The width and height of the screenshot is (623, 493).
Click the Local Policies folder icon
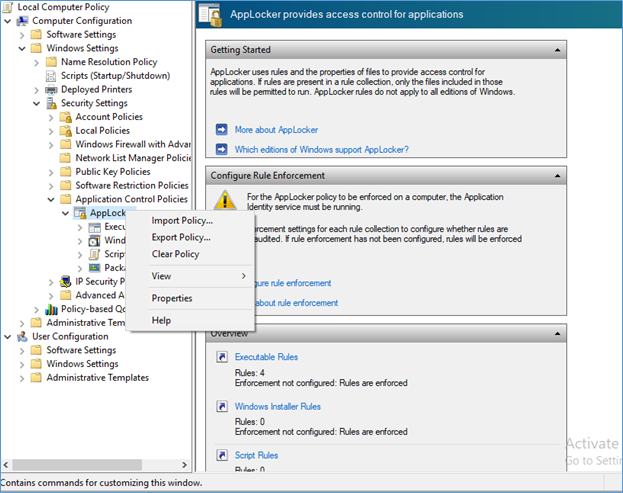[66, 131]
